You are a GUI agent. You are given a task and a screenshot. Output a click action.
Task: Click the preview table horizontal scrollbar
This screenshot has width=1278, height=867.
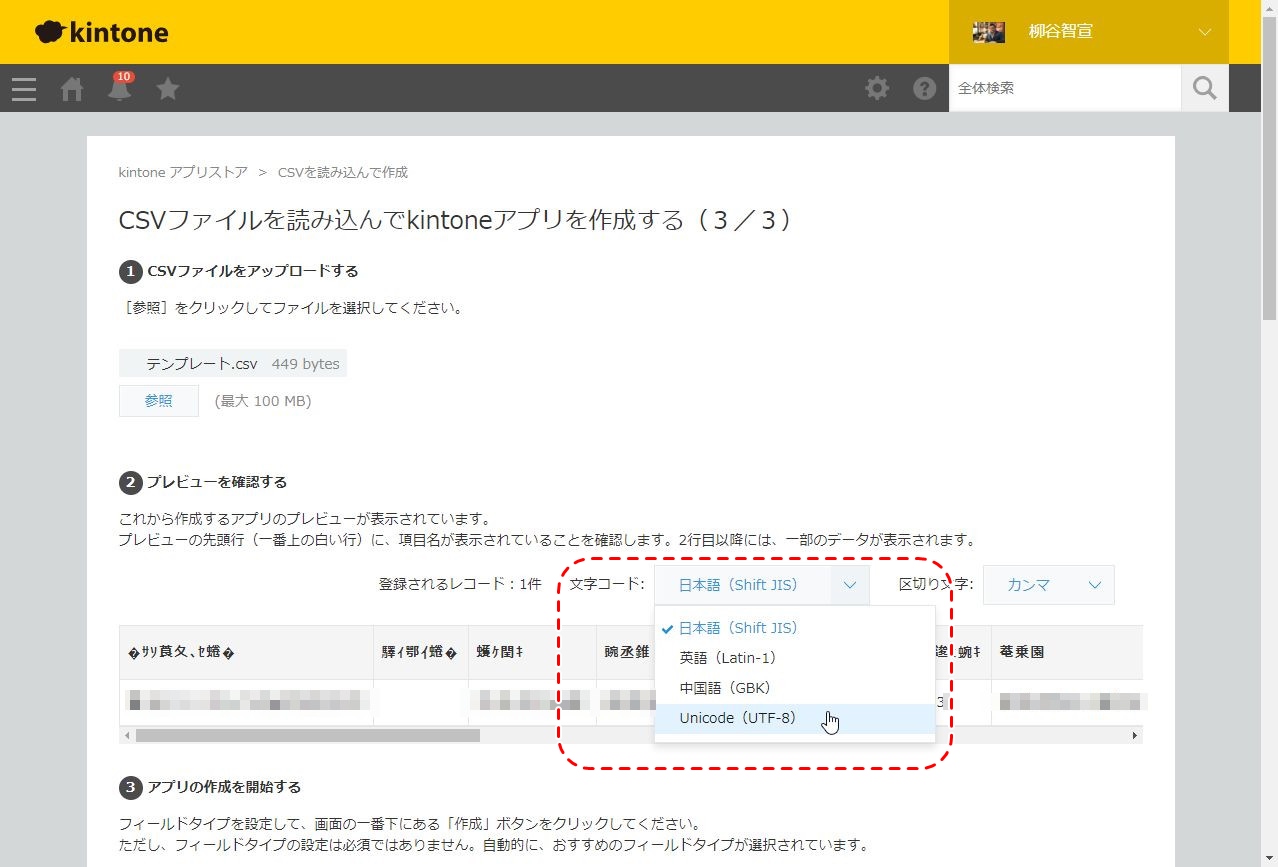click(x=307, y=735)
